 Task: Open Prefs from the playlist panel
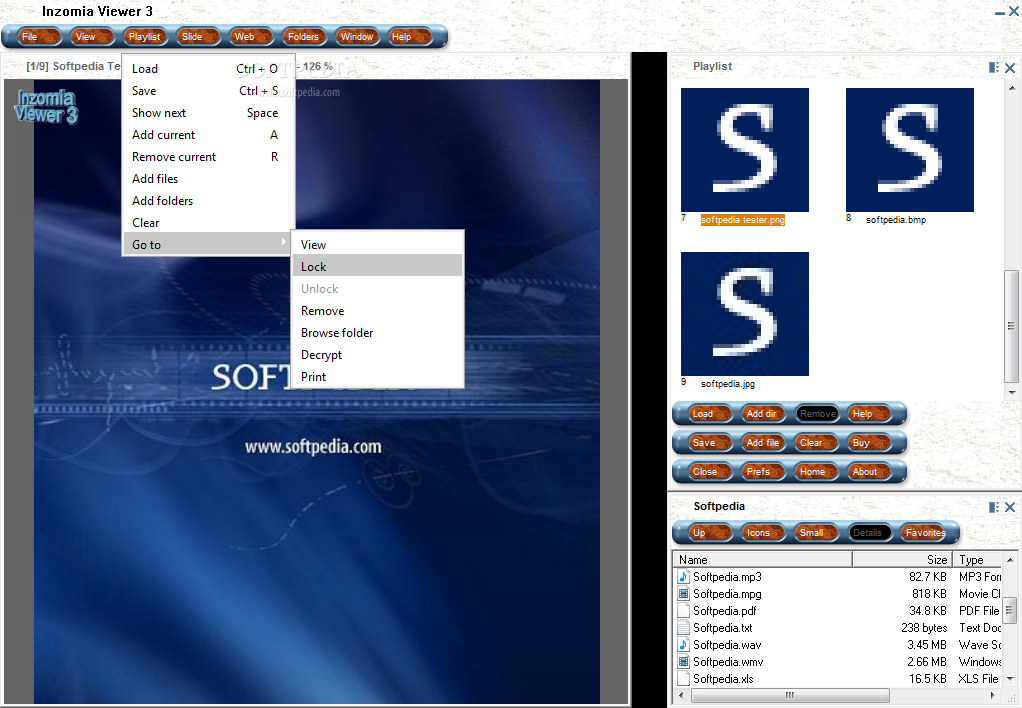pos(763,472)
